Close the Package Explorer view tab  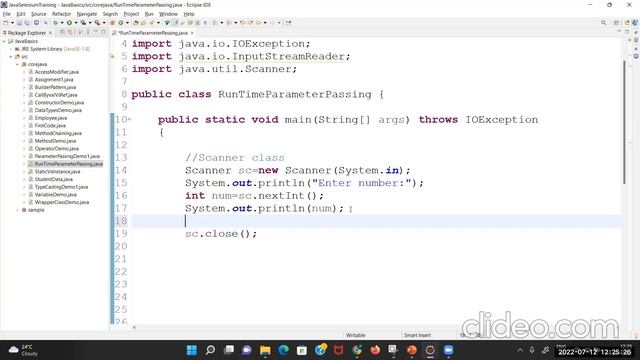pos(50,33)
